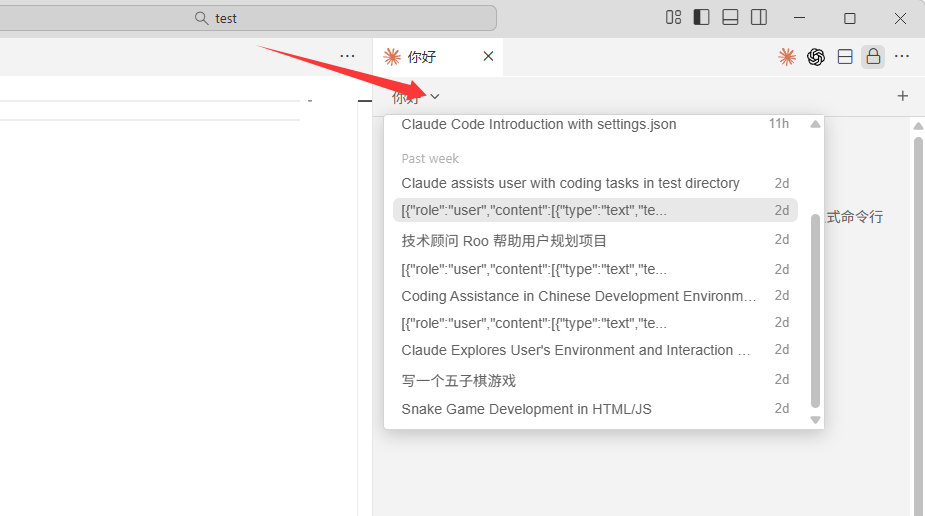Open the Customize Layout icon

pos(673,18)
